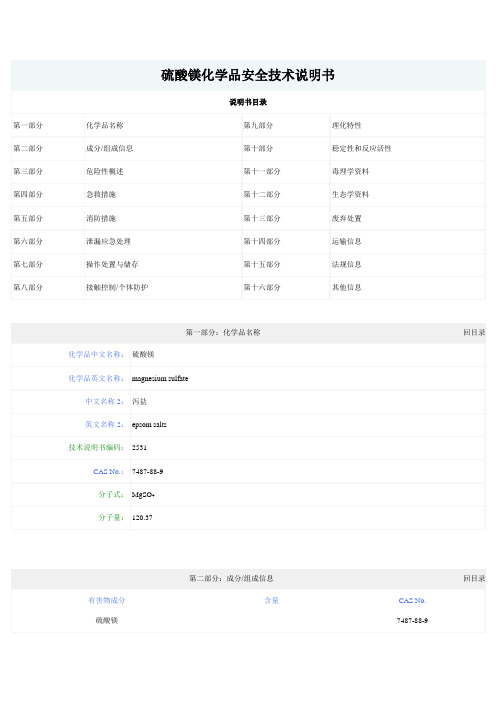Select 第九部分 in the contents table
This screenshot has height=702, width=496.
point(258,125)
